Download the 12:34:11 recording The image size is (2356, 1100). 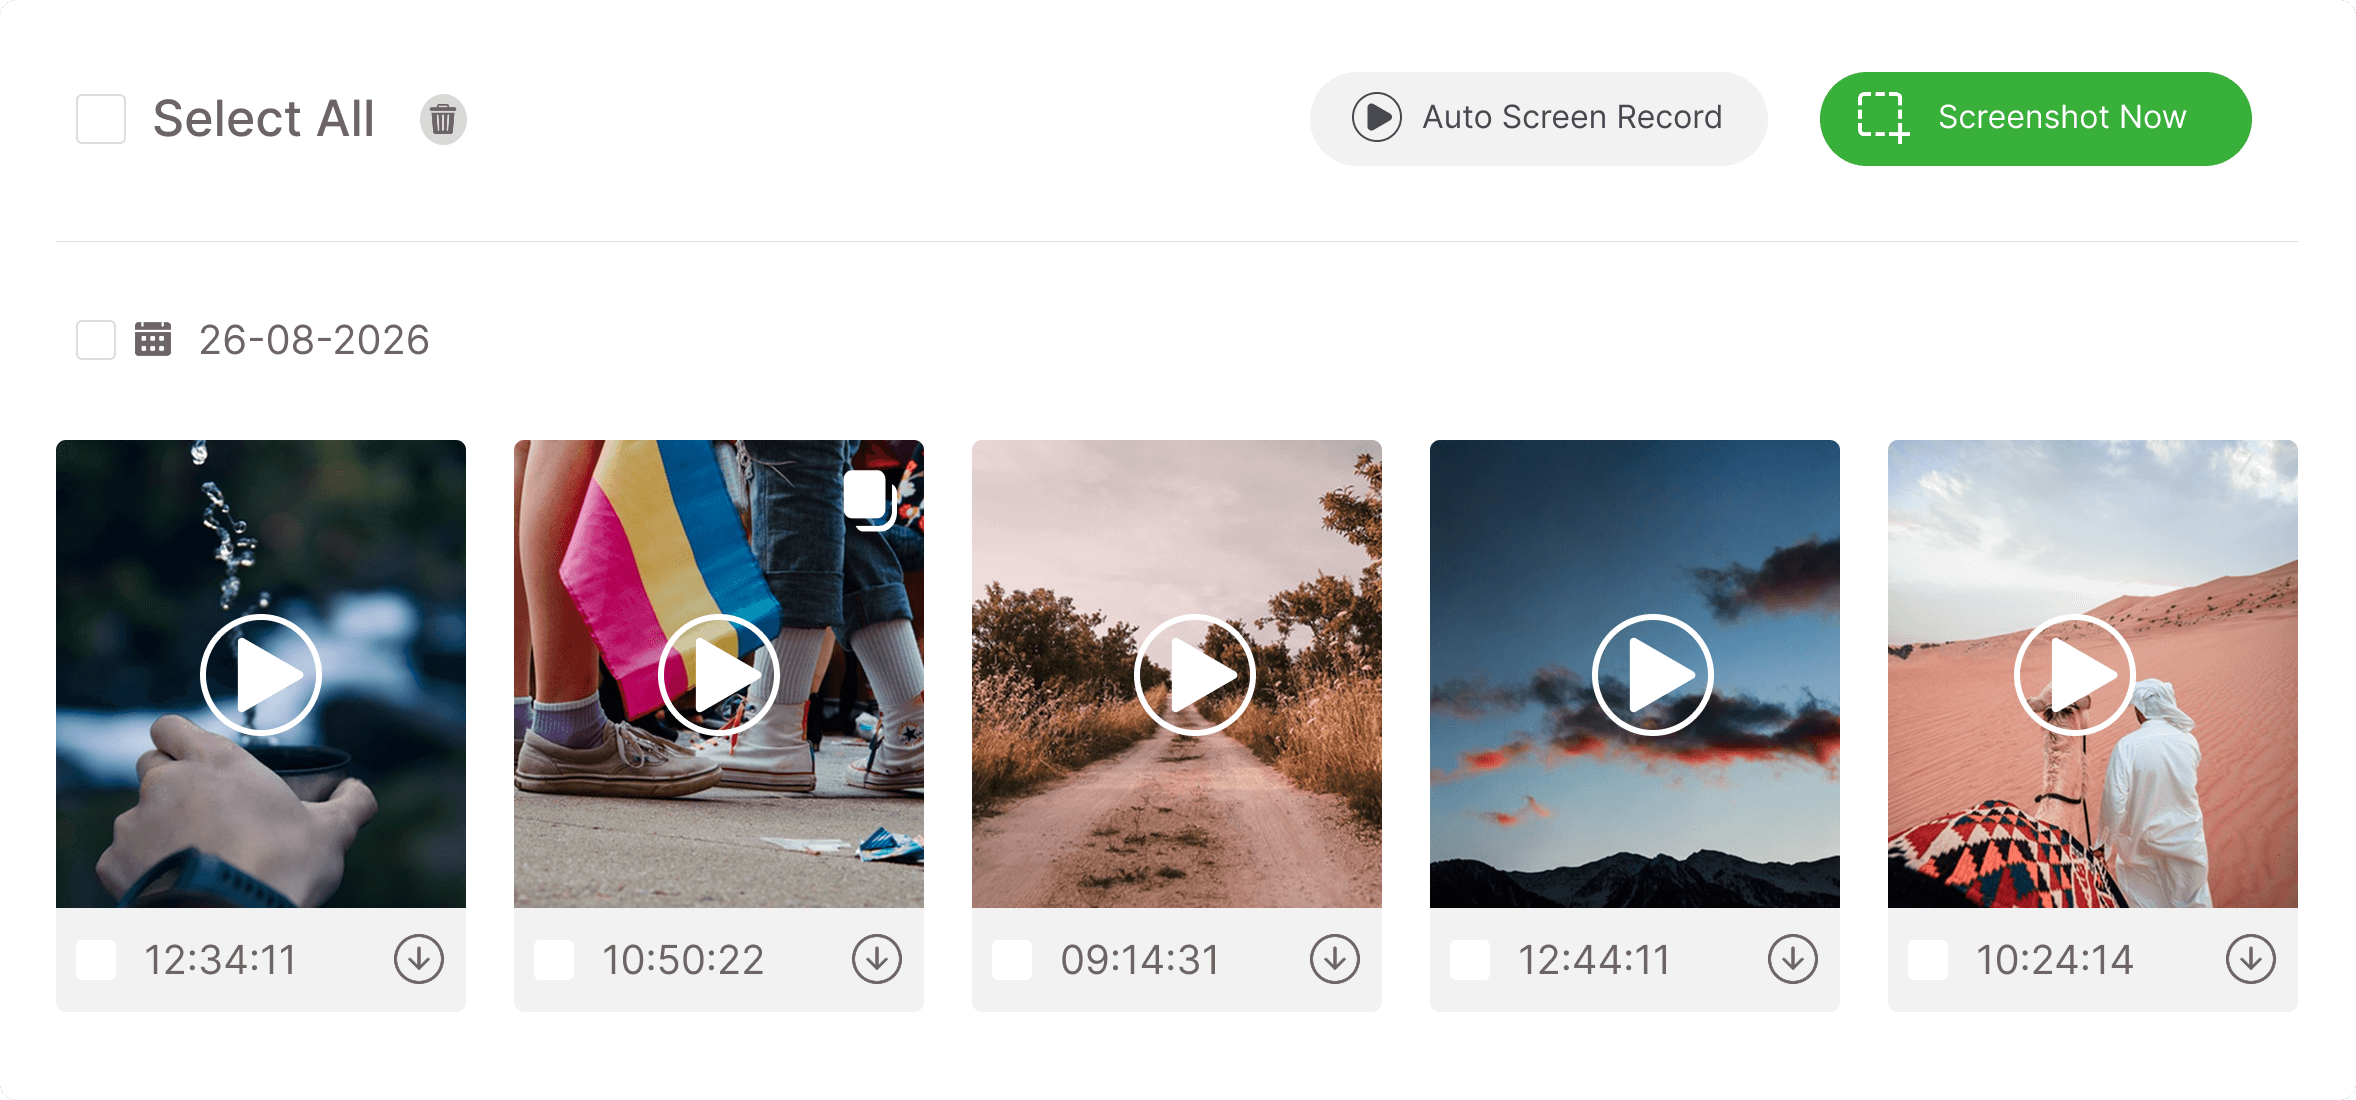(418, 959)
